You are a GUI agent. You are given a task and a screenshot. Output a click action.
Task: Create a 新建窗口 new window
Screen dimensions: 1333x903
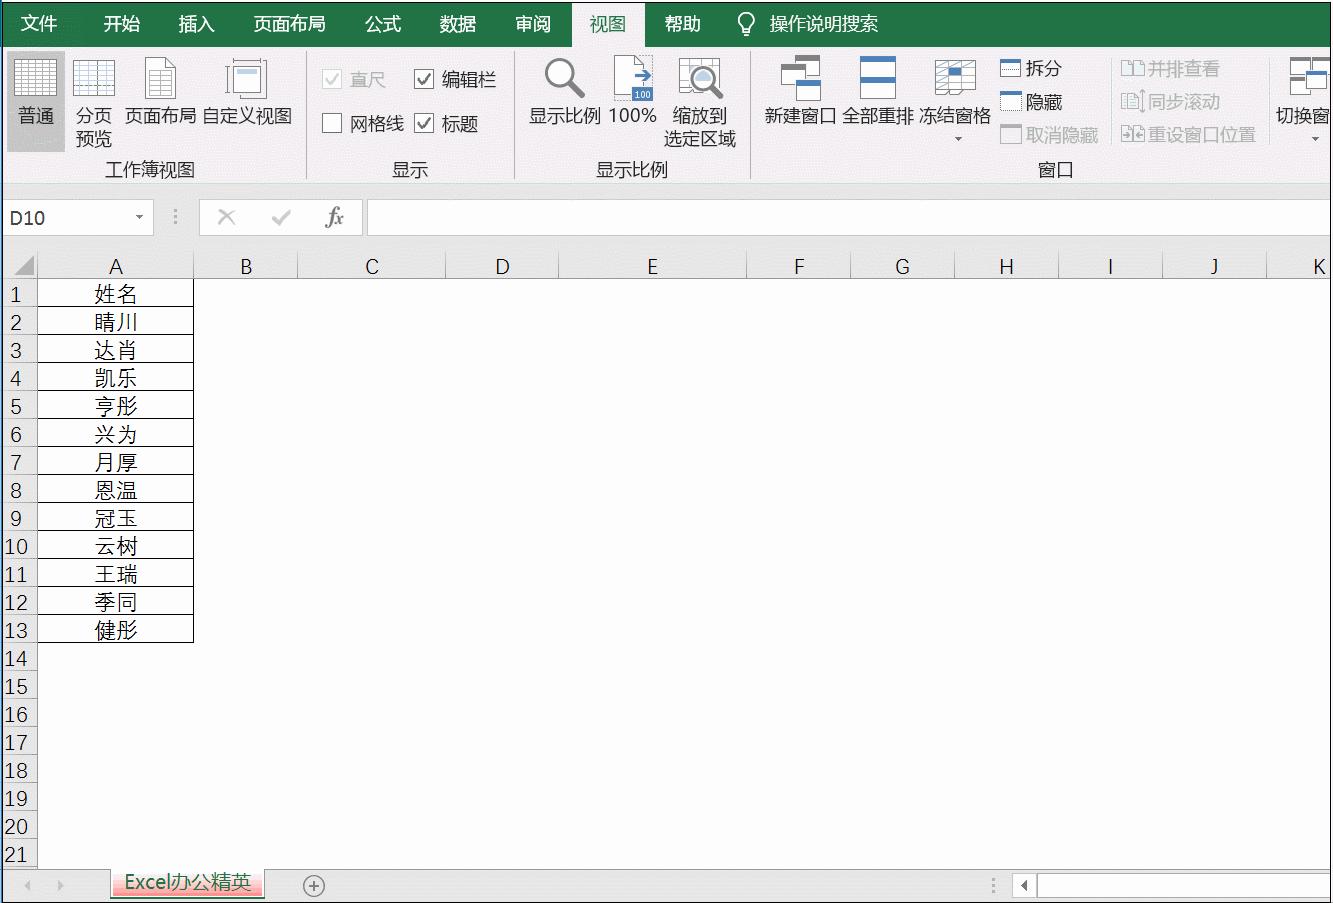(798, 95)
